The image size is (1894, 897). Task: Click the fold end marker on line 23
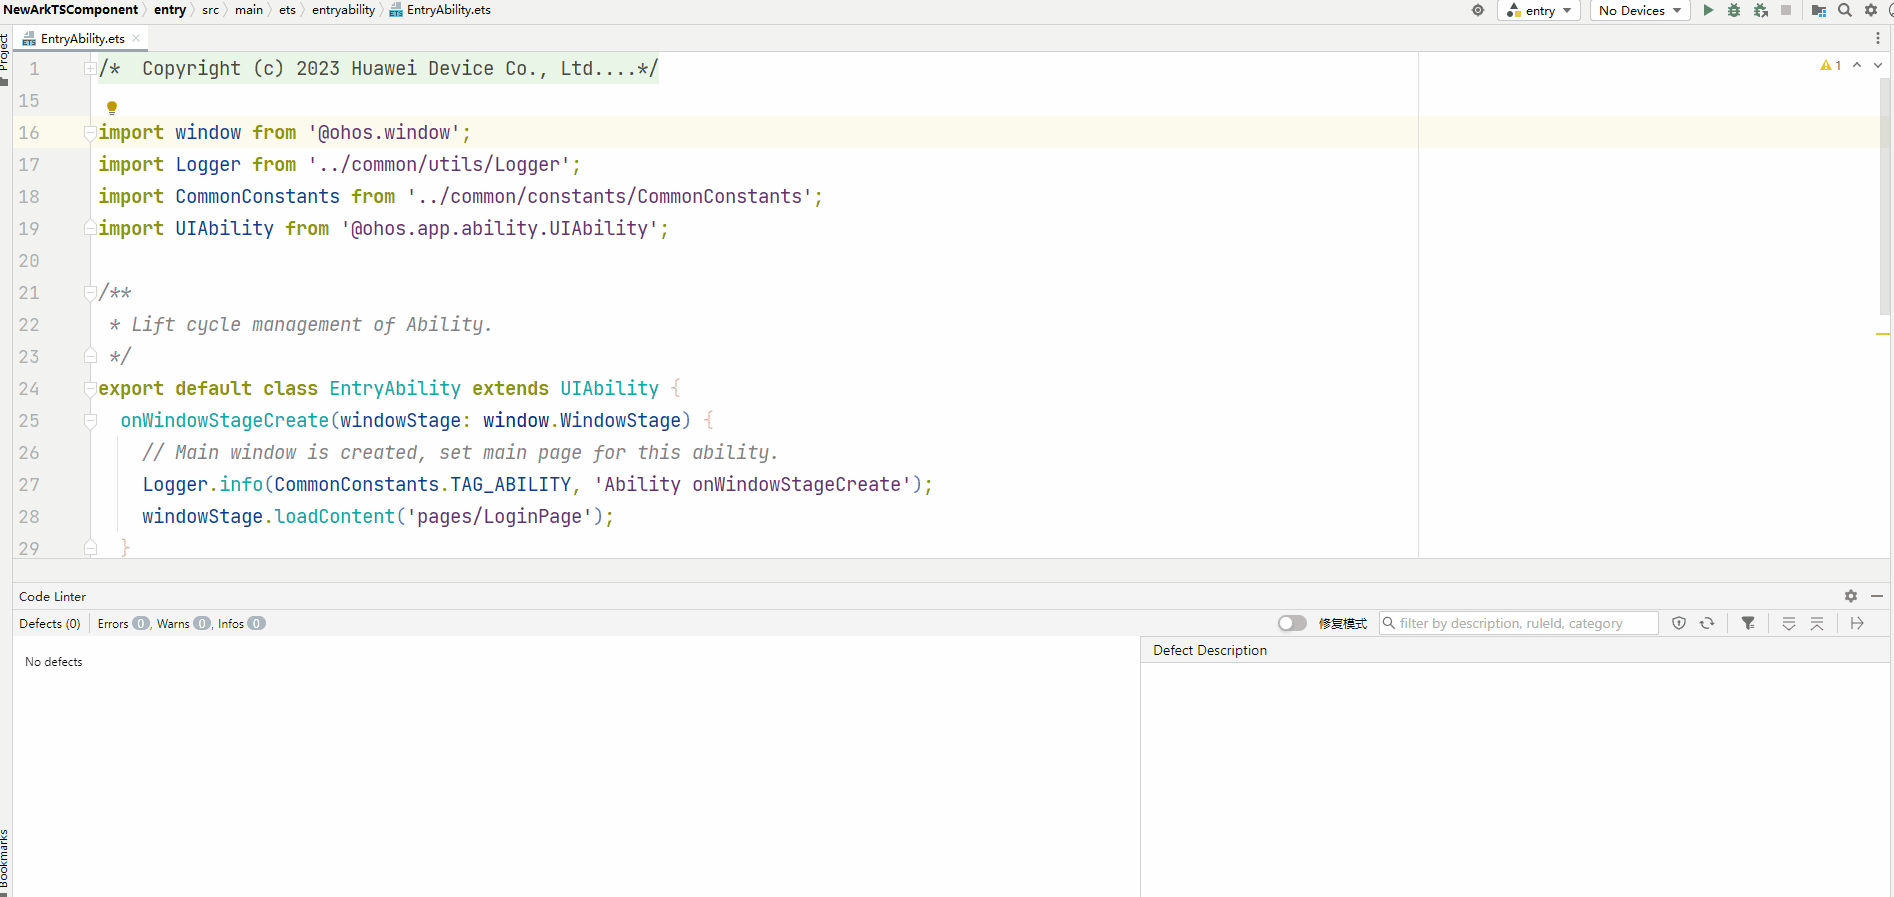(90, 356)
